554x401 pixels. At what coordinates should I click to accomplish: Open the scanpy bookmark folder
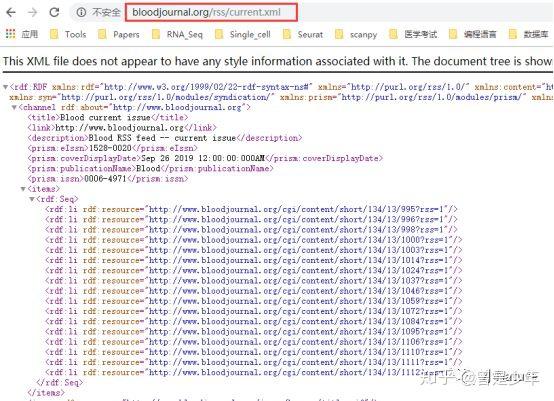coord(356,34)
